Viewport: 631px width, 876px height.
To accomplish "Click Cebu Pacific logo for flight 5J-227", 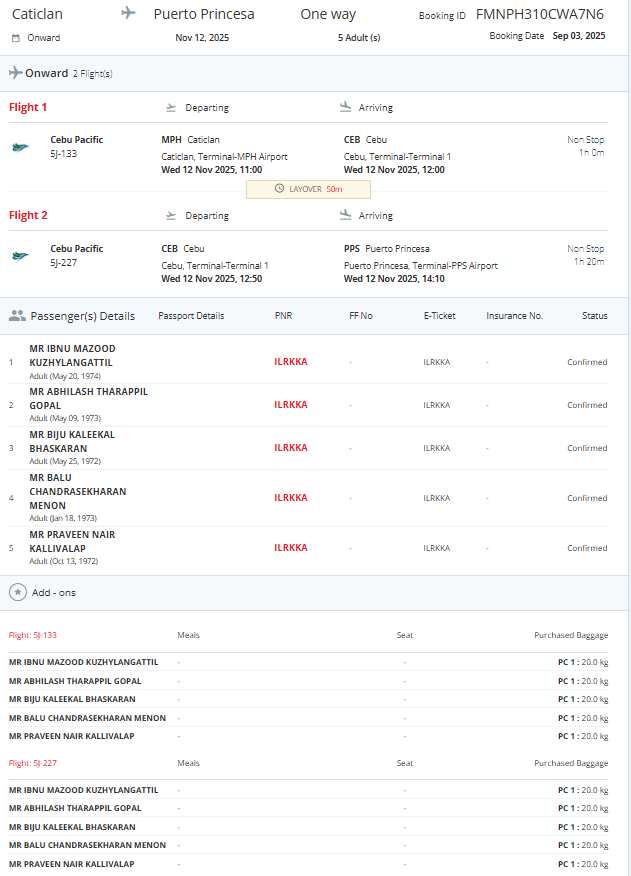I will pos(21,256).
